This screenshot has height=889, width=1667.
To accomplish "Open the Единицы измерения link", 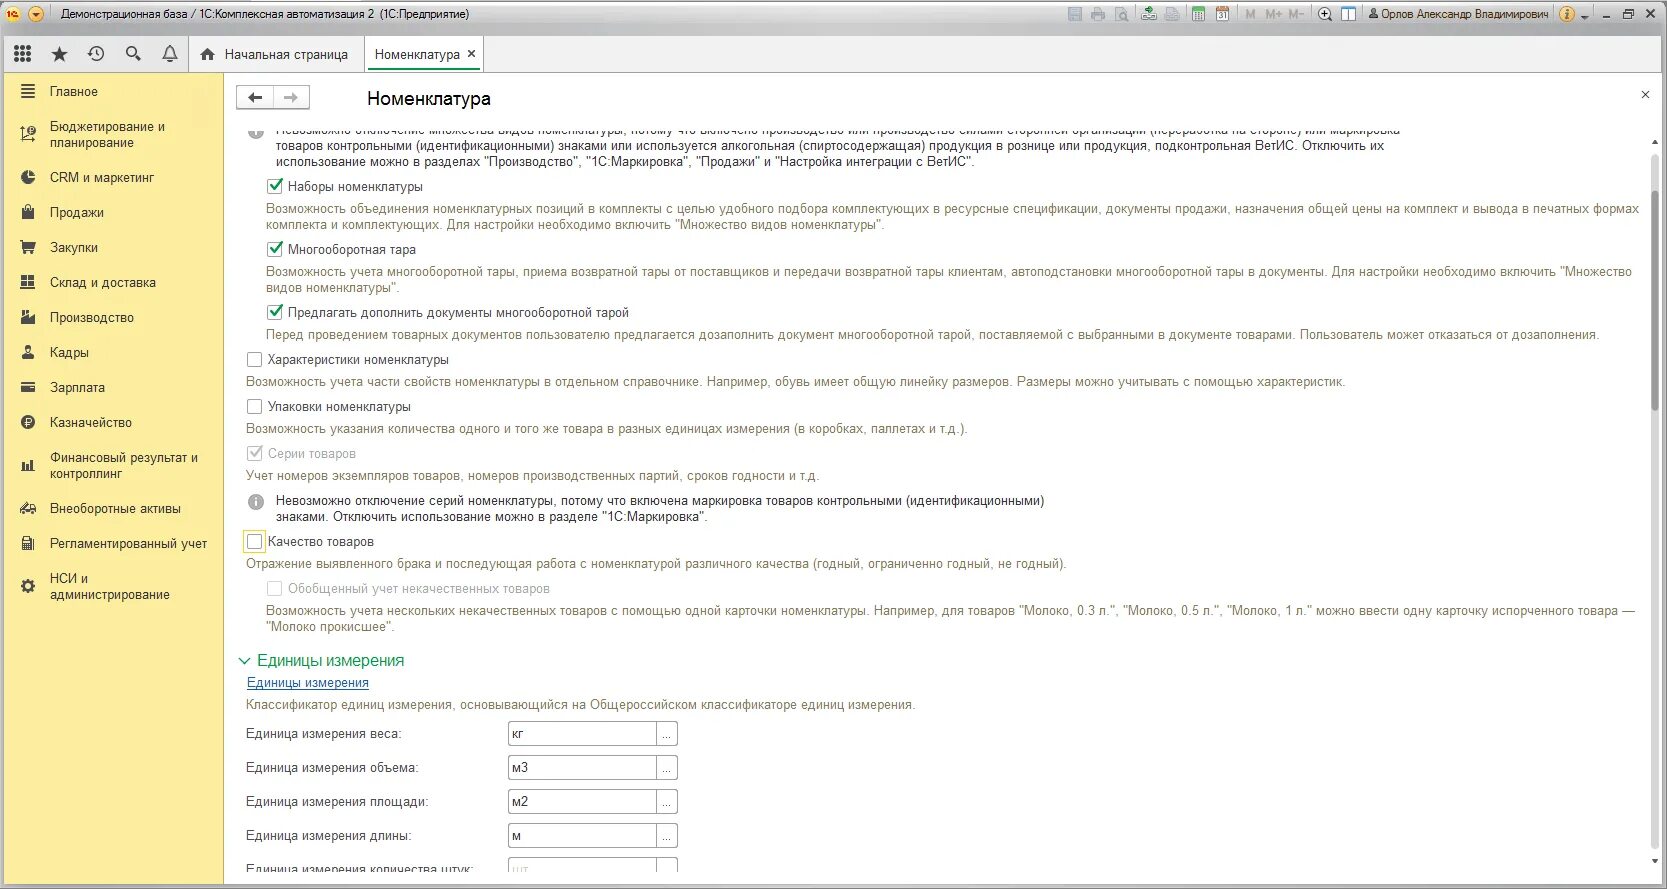I will (x=308, y=682).
